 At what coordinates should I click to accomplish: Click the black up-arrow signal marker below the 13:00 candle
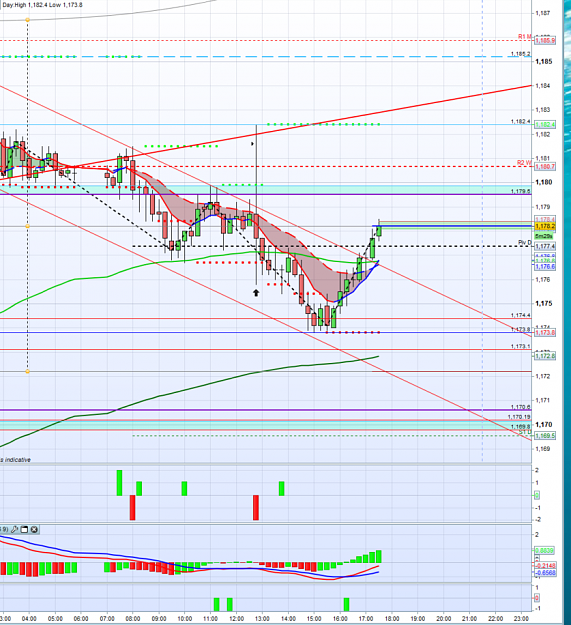pyautogui.click(x=256, y=293)
